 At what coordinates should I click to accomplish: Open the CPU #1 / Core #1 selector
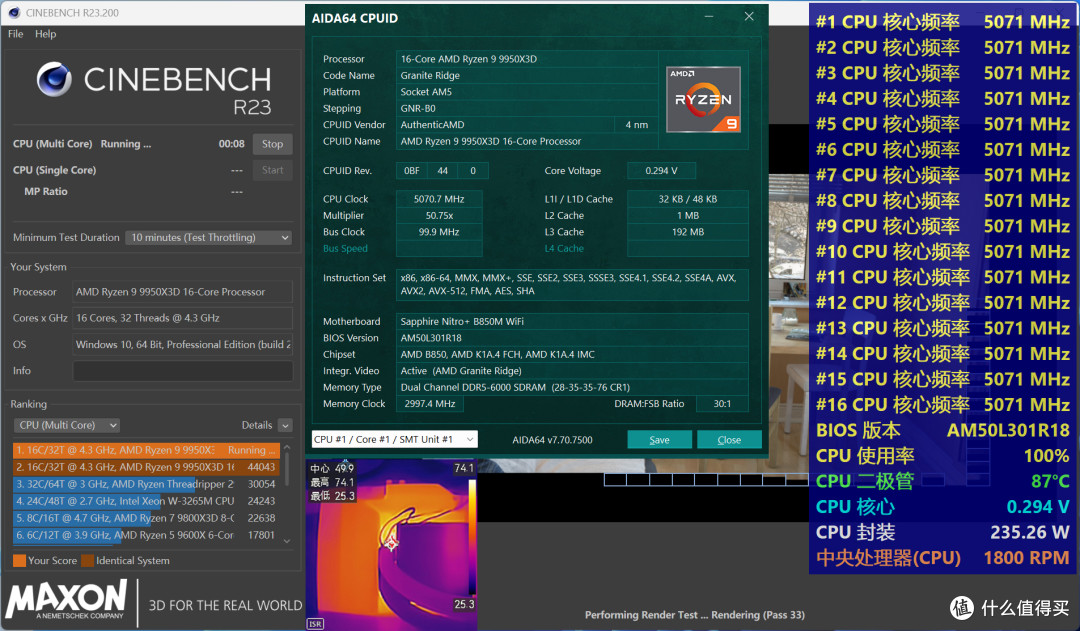pyautogui.click(x=395, y=439)
